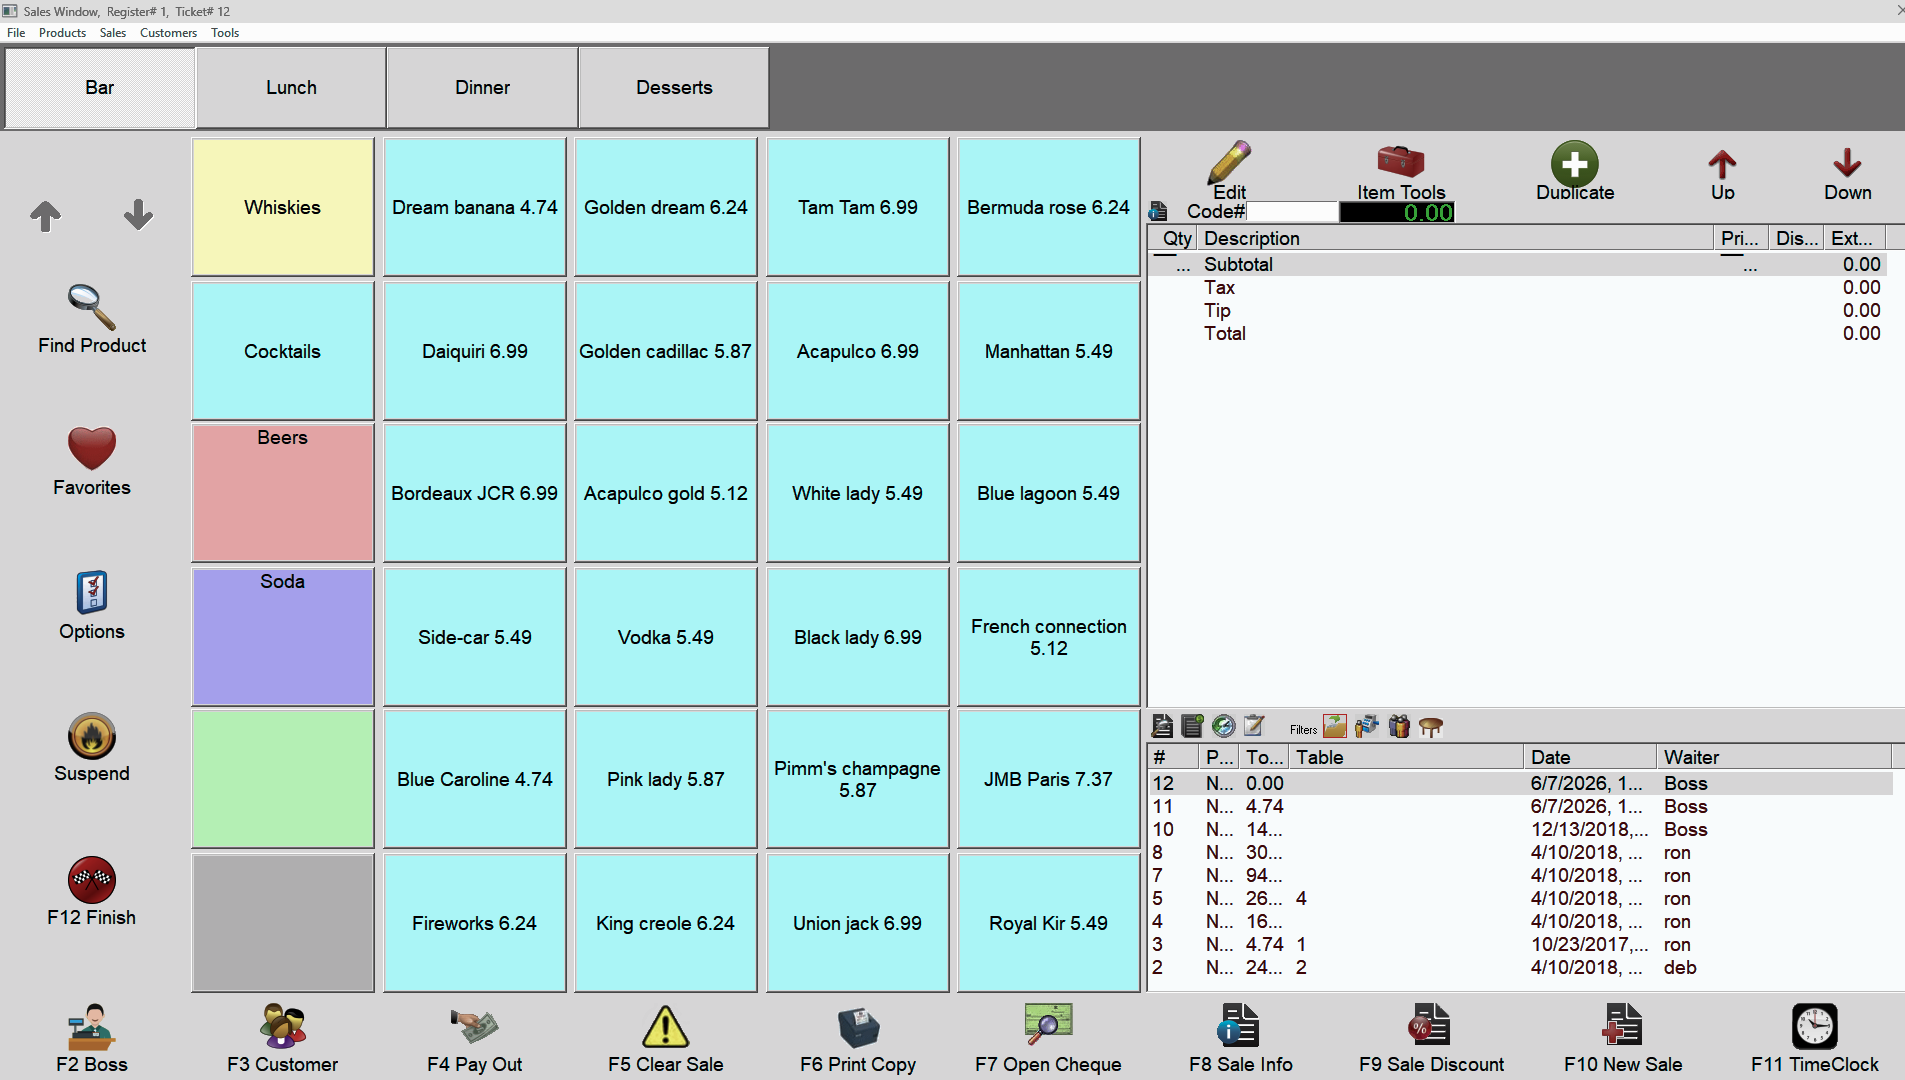Duplicate the selected line item
Image resolution: width=1905 pixels, height=1080 pixels.
1575,170
